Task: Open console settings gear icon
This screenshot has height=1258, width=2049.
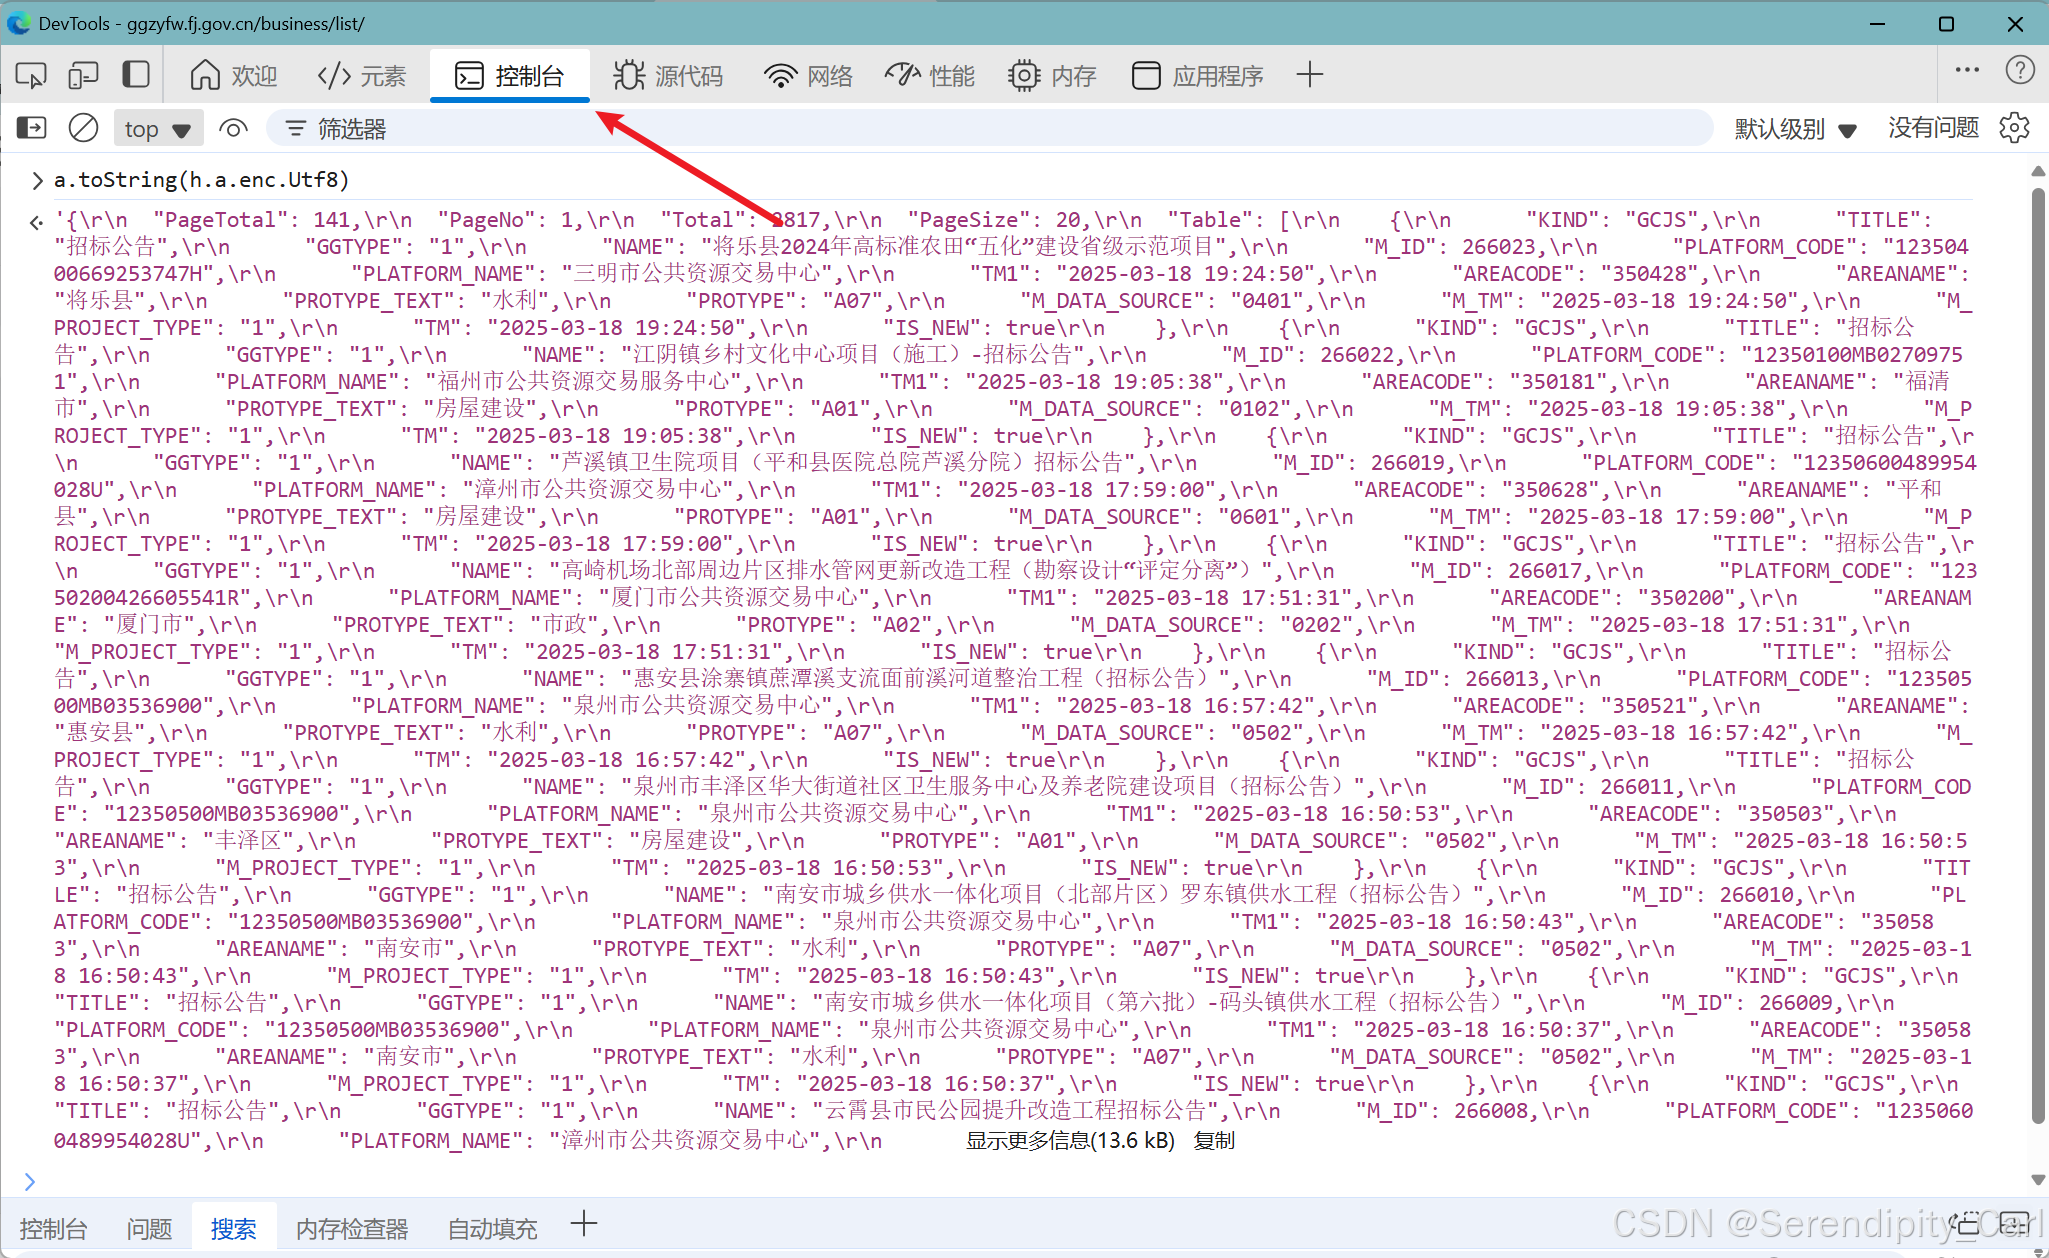Action: pos(2014,128)
